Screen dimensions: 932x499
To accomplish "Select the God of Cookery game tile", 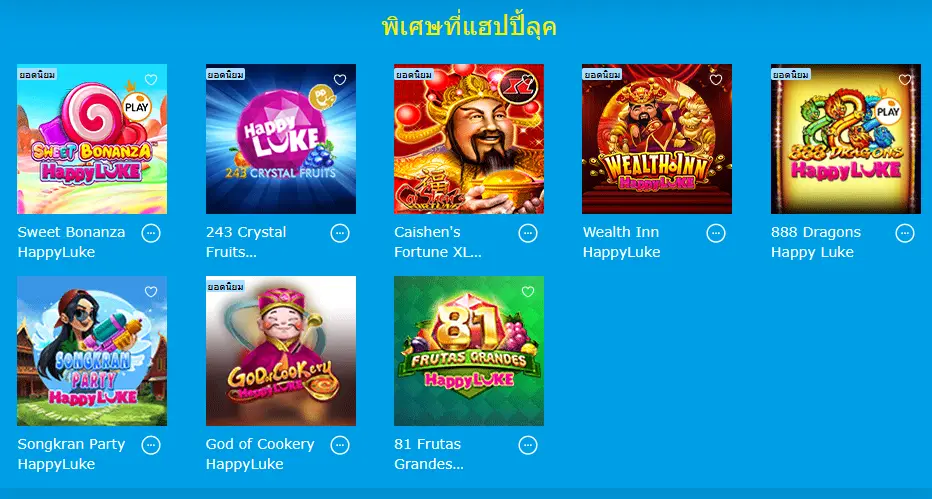I will pos(281,351).
